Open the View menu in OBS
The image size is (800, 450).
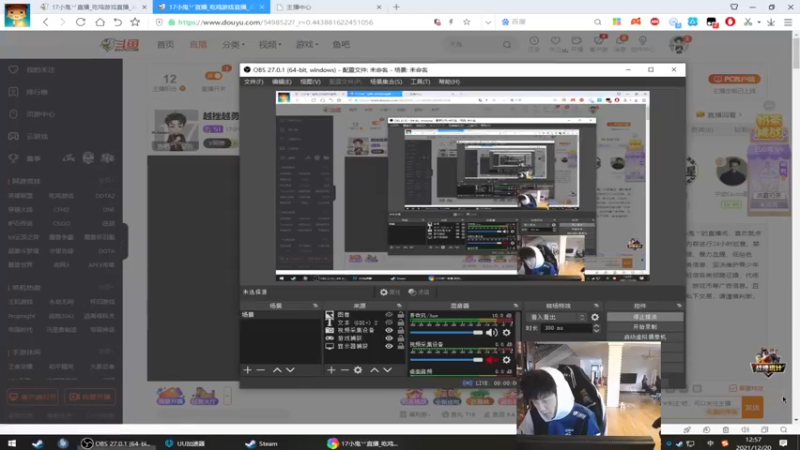[310, 82]
